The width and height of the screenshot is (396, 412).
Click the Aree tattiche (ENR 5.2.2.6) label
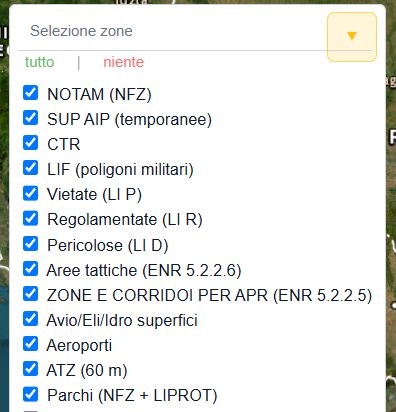144,270
